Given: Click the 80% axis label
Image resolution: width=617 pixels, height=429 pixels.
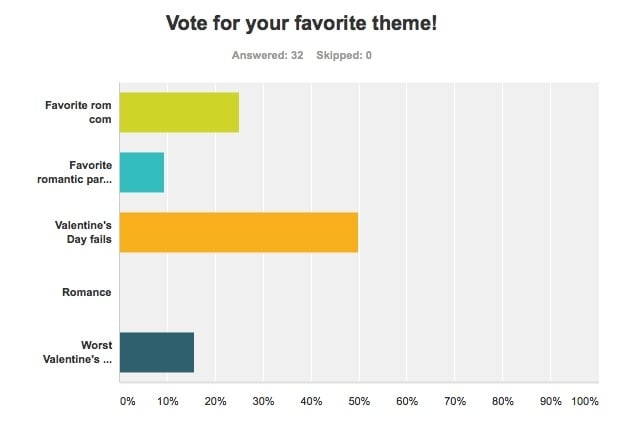Looking at the screenshot, I should click(x=503, y=401).
